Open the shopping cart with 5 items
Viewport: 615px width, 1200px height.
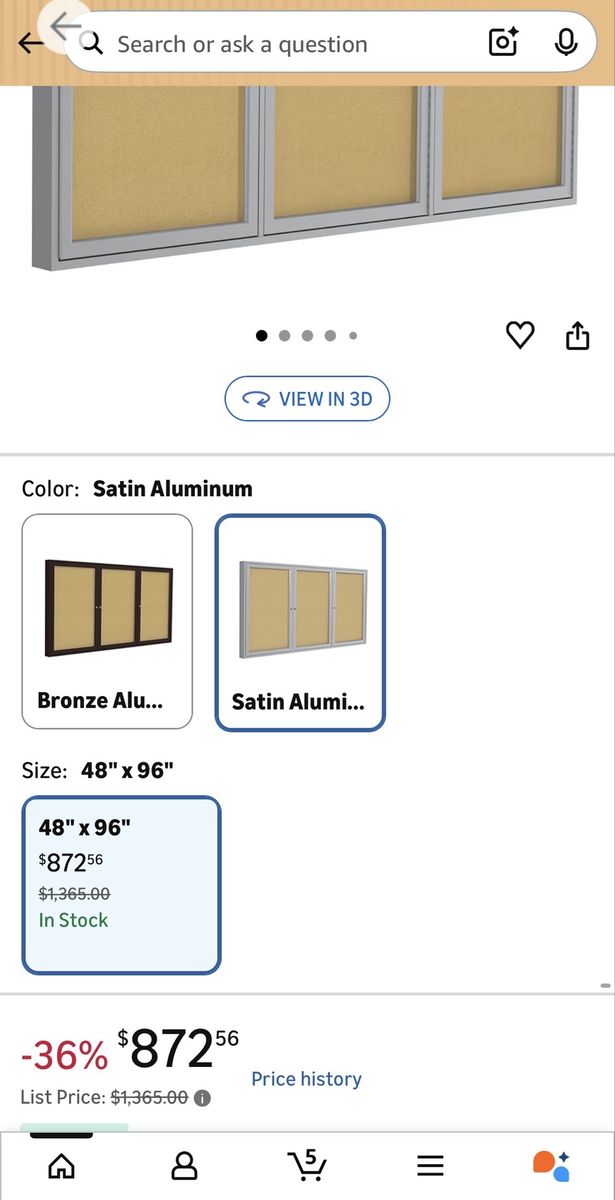click(x=307, y=1165)
